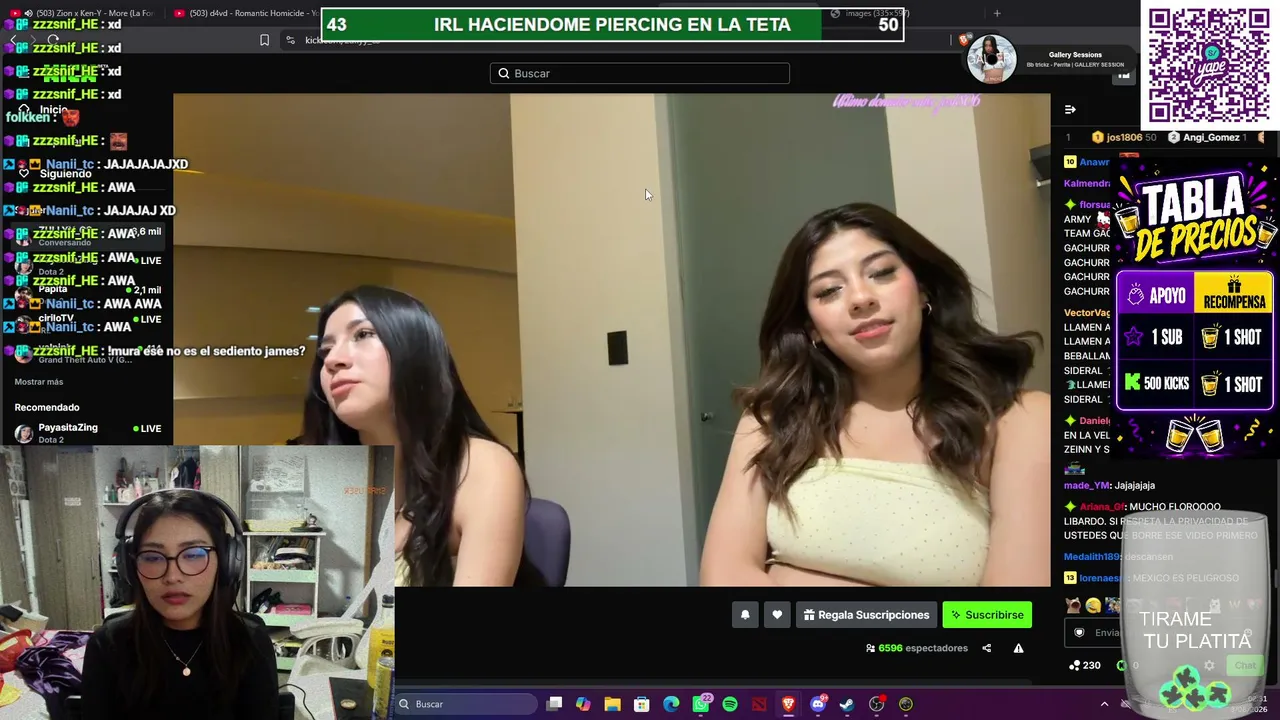
Task: Open Copilot from the taskbar
Action: coord(583,704)
